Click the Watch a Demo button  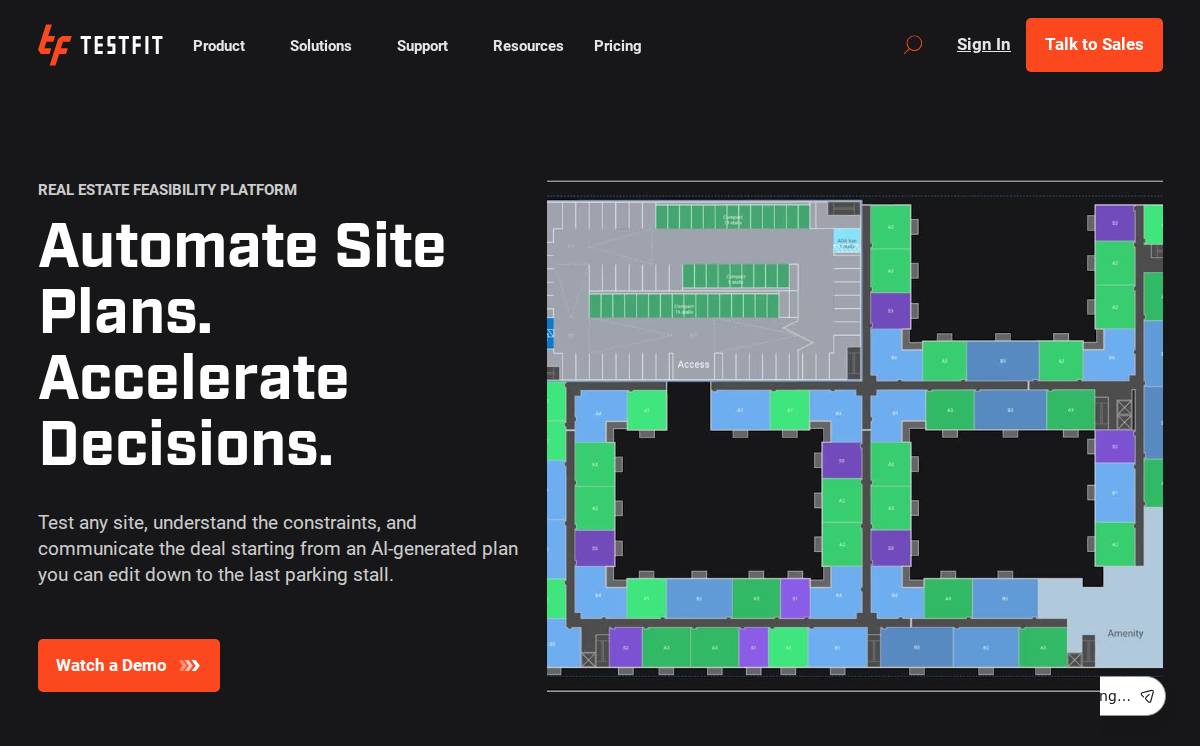(129, 665)
